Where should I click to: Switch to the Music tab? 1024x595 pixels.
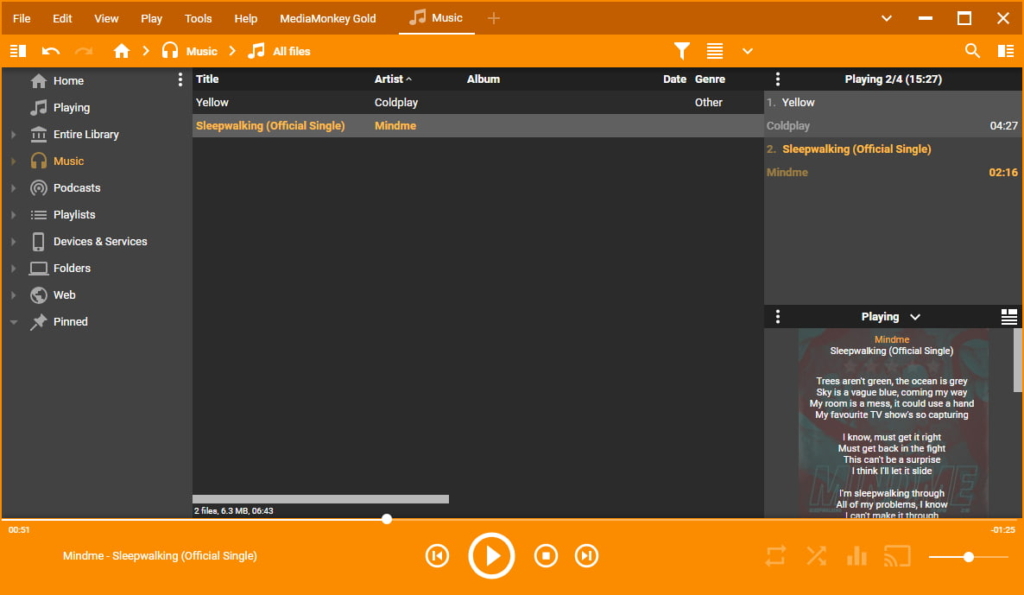pos(437,17)
